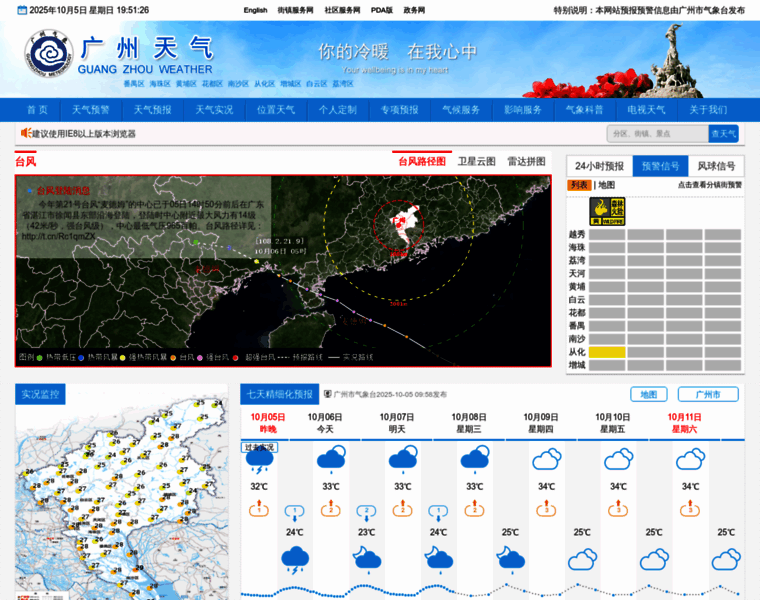The height and width of the screenshot is (600, 760).
Task: Click the 广州市 city selector button
Action: coord(708,395)
